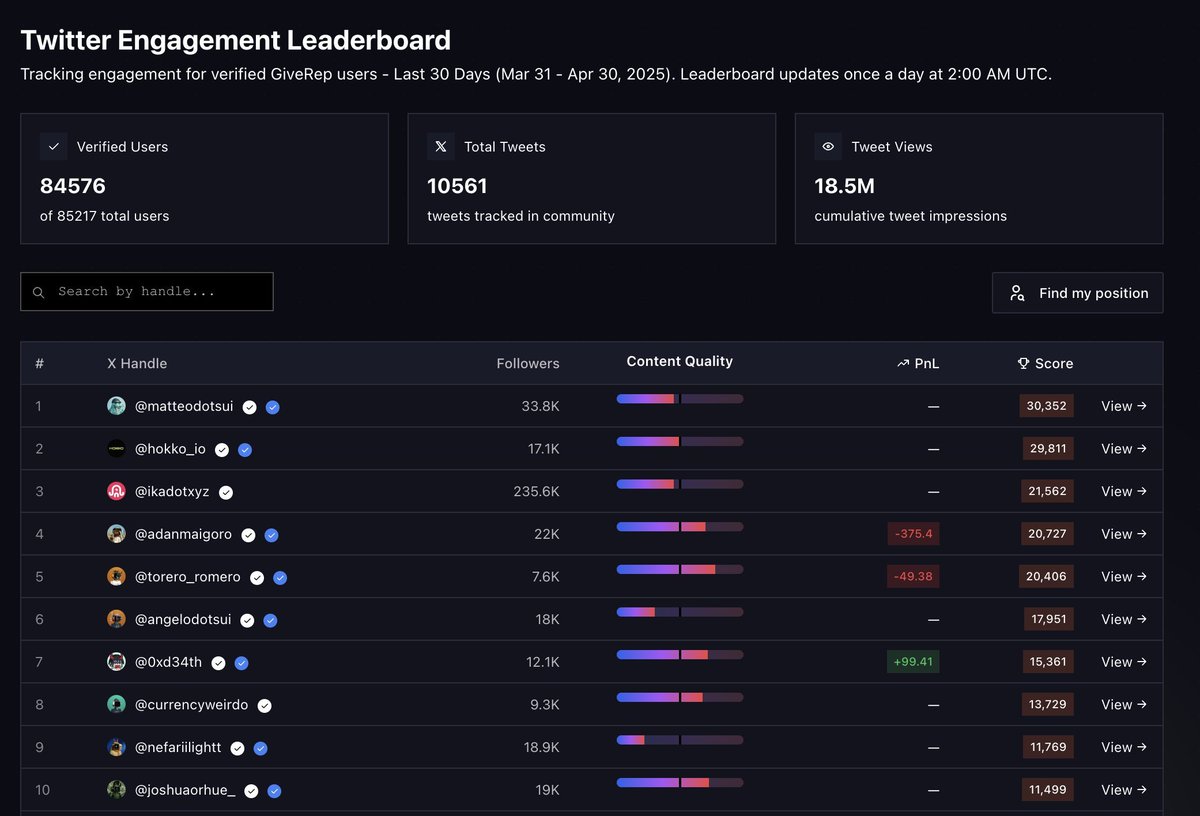Click the Verified Users checkmark icon
This screenshot has height=816, width=1200.
click(x=54, y=146)
